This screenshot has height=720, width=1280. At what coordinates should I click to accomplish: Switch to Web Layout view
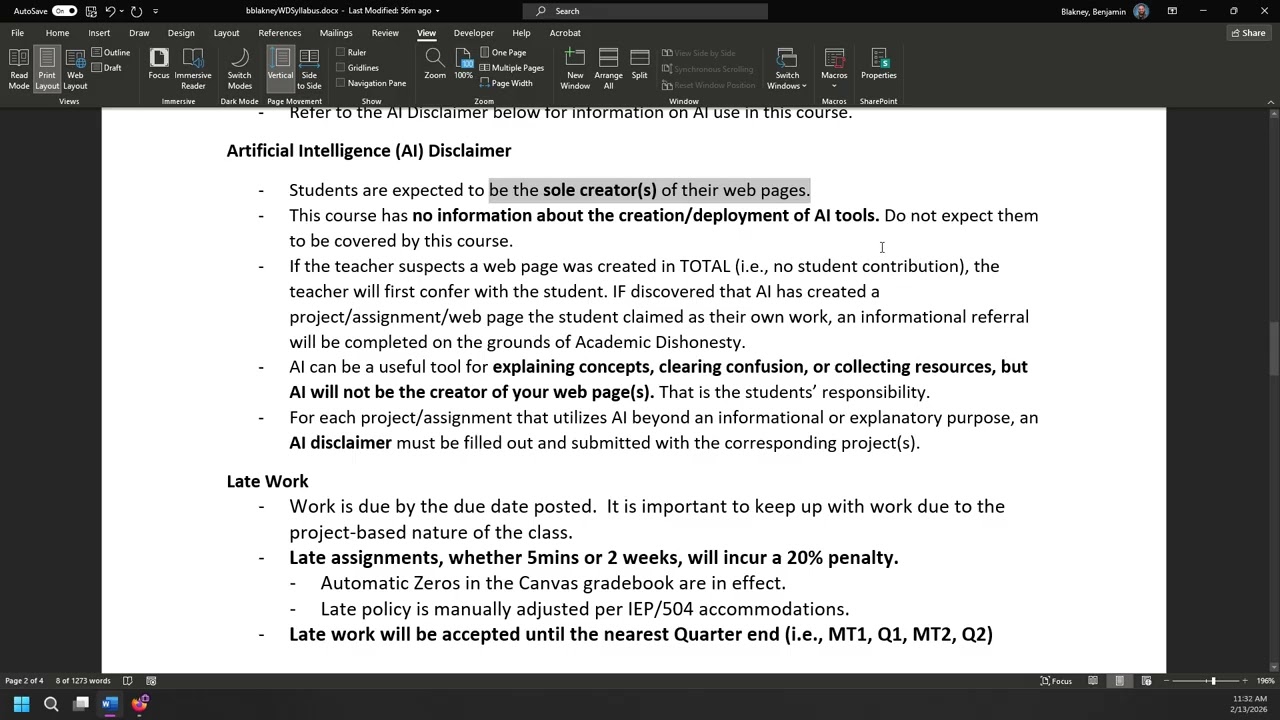pyautogui.click(x=75, y=69)
